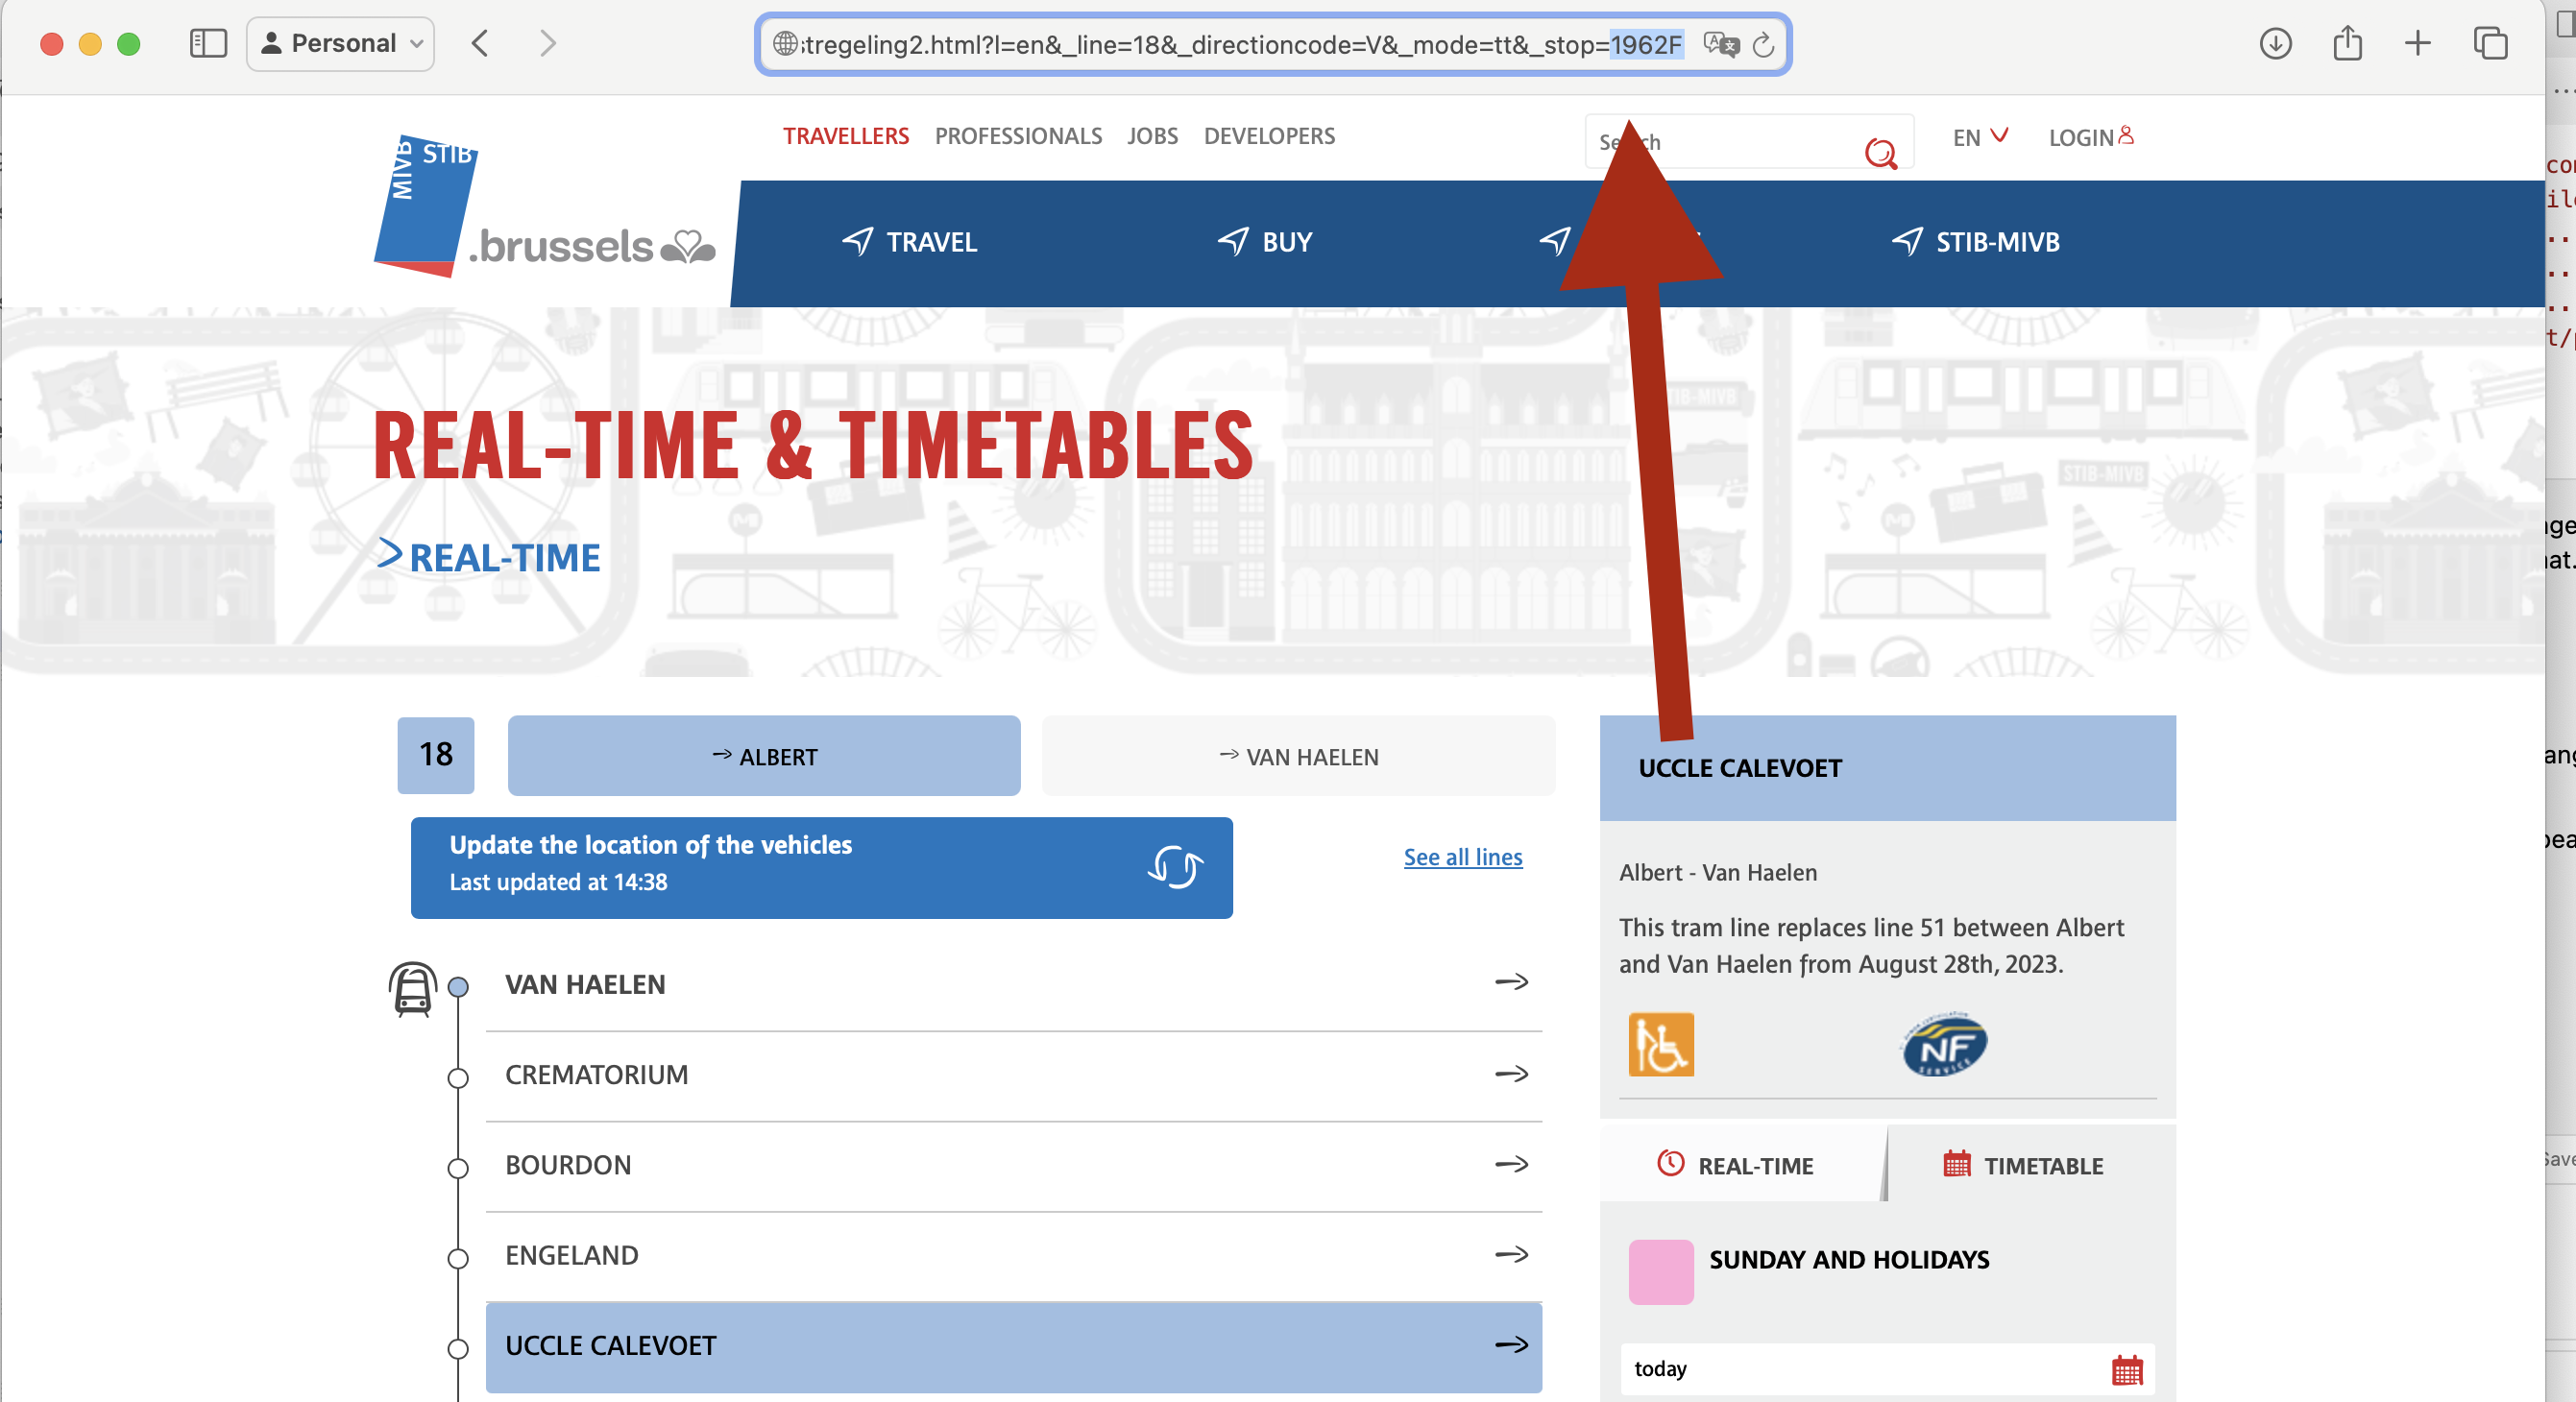Select the ALBERT direction toggle
The image size is (2576, 1402).
click(764, 755)
